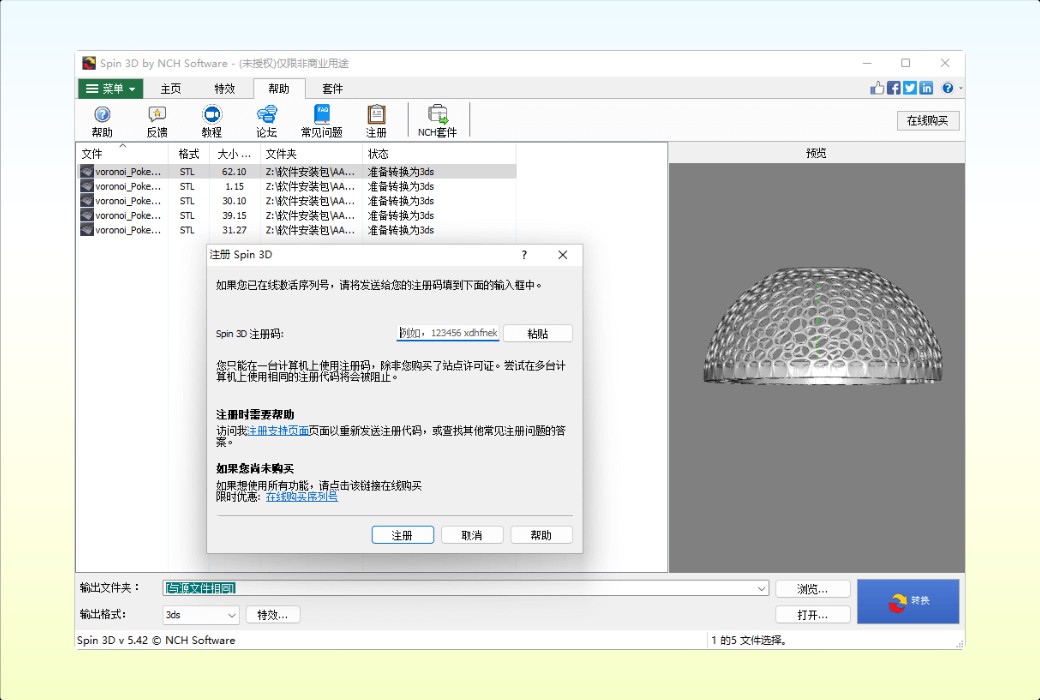1040x700 pixels.
Task: Sort by the 文件 column header
Action: click(x=123, y=154)
